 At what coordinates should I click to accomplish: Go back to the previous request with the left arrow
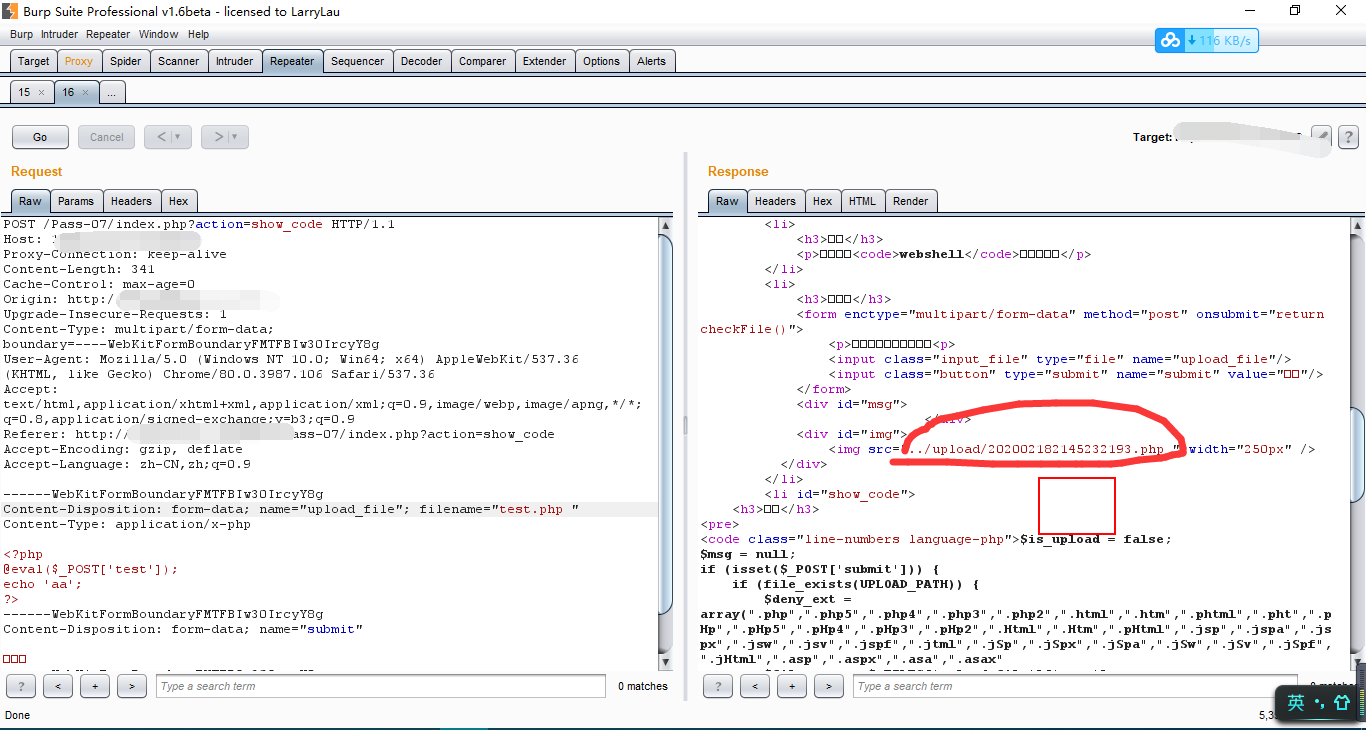(x=160, y=137)
